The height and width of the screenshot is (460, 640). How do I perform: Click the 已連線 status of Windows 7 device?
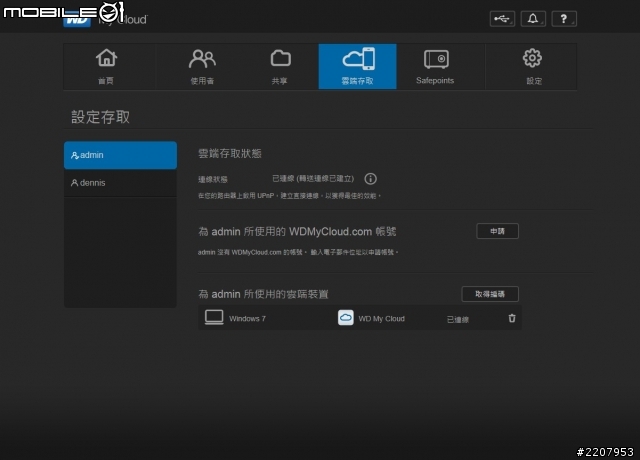tap(458, 320)
